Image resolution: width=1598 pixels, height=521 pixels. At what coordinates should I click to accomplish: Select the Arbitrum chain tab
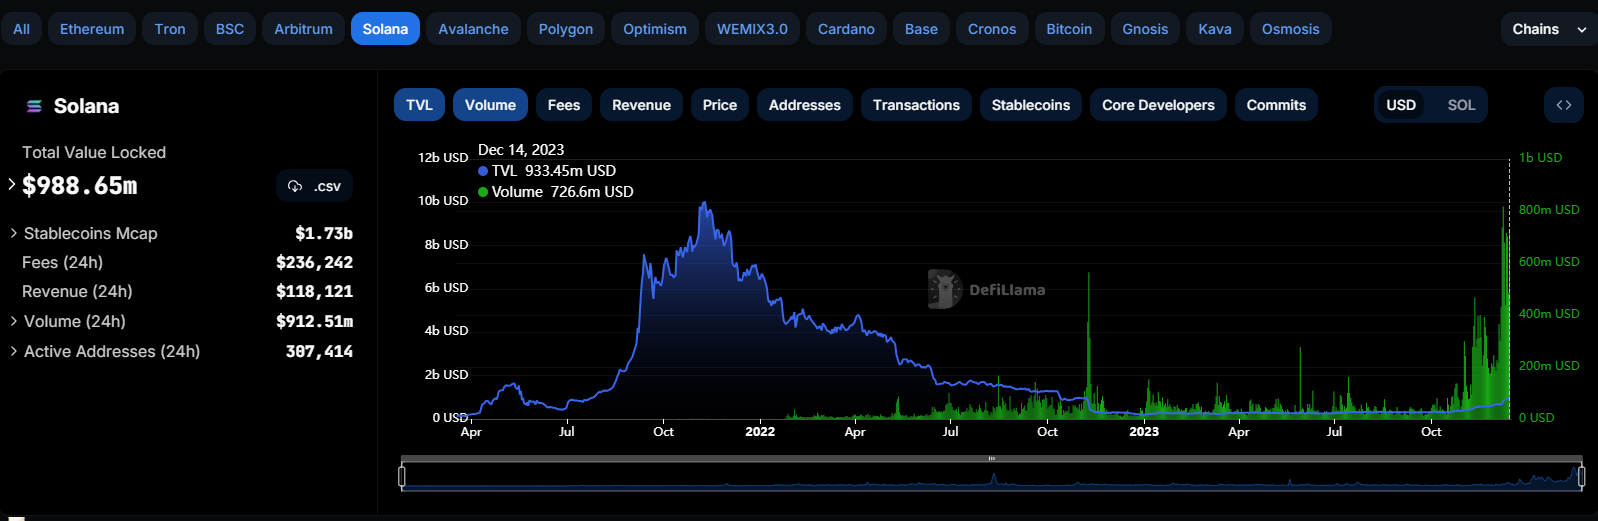(x=303, y=29)
